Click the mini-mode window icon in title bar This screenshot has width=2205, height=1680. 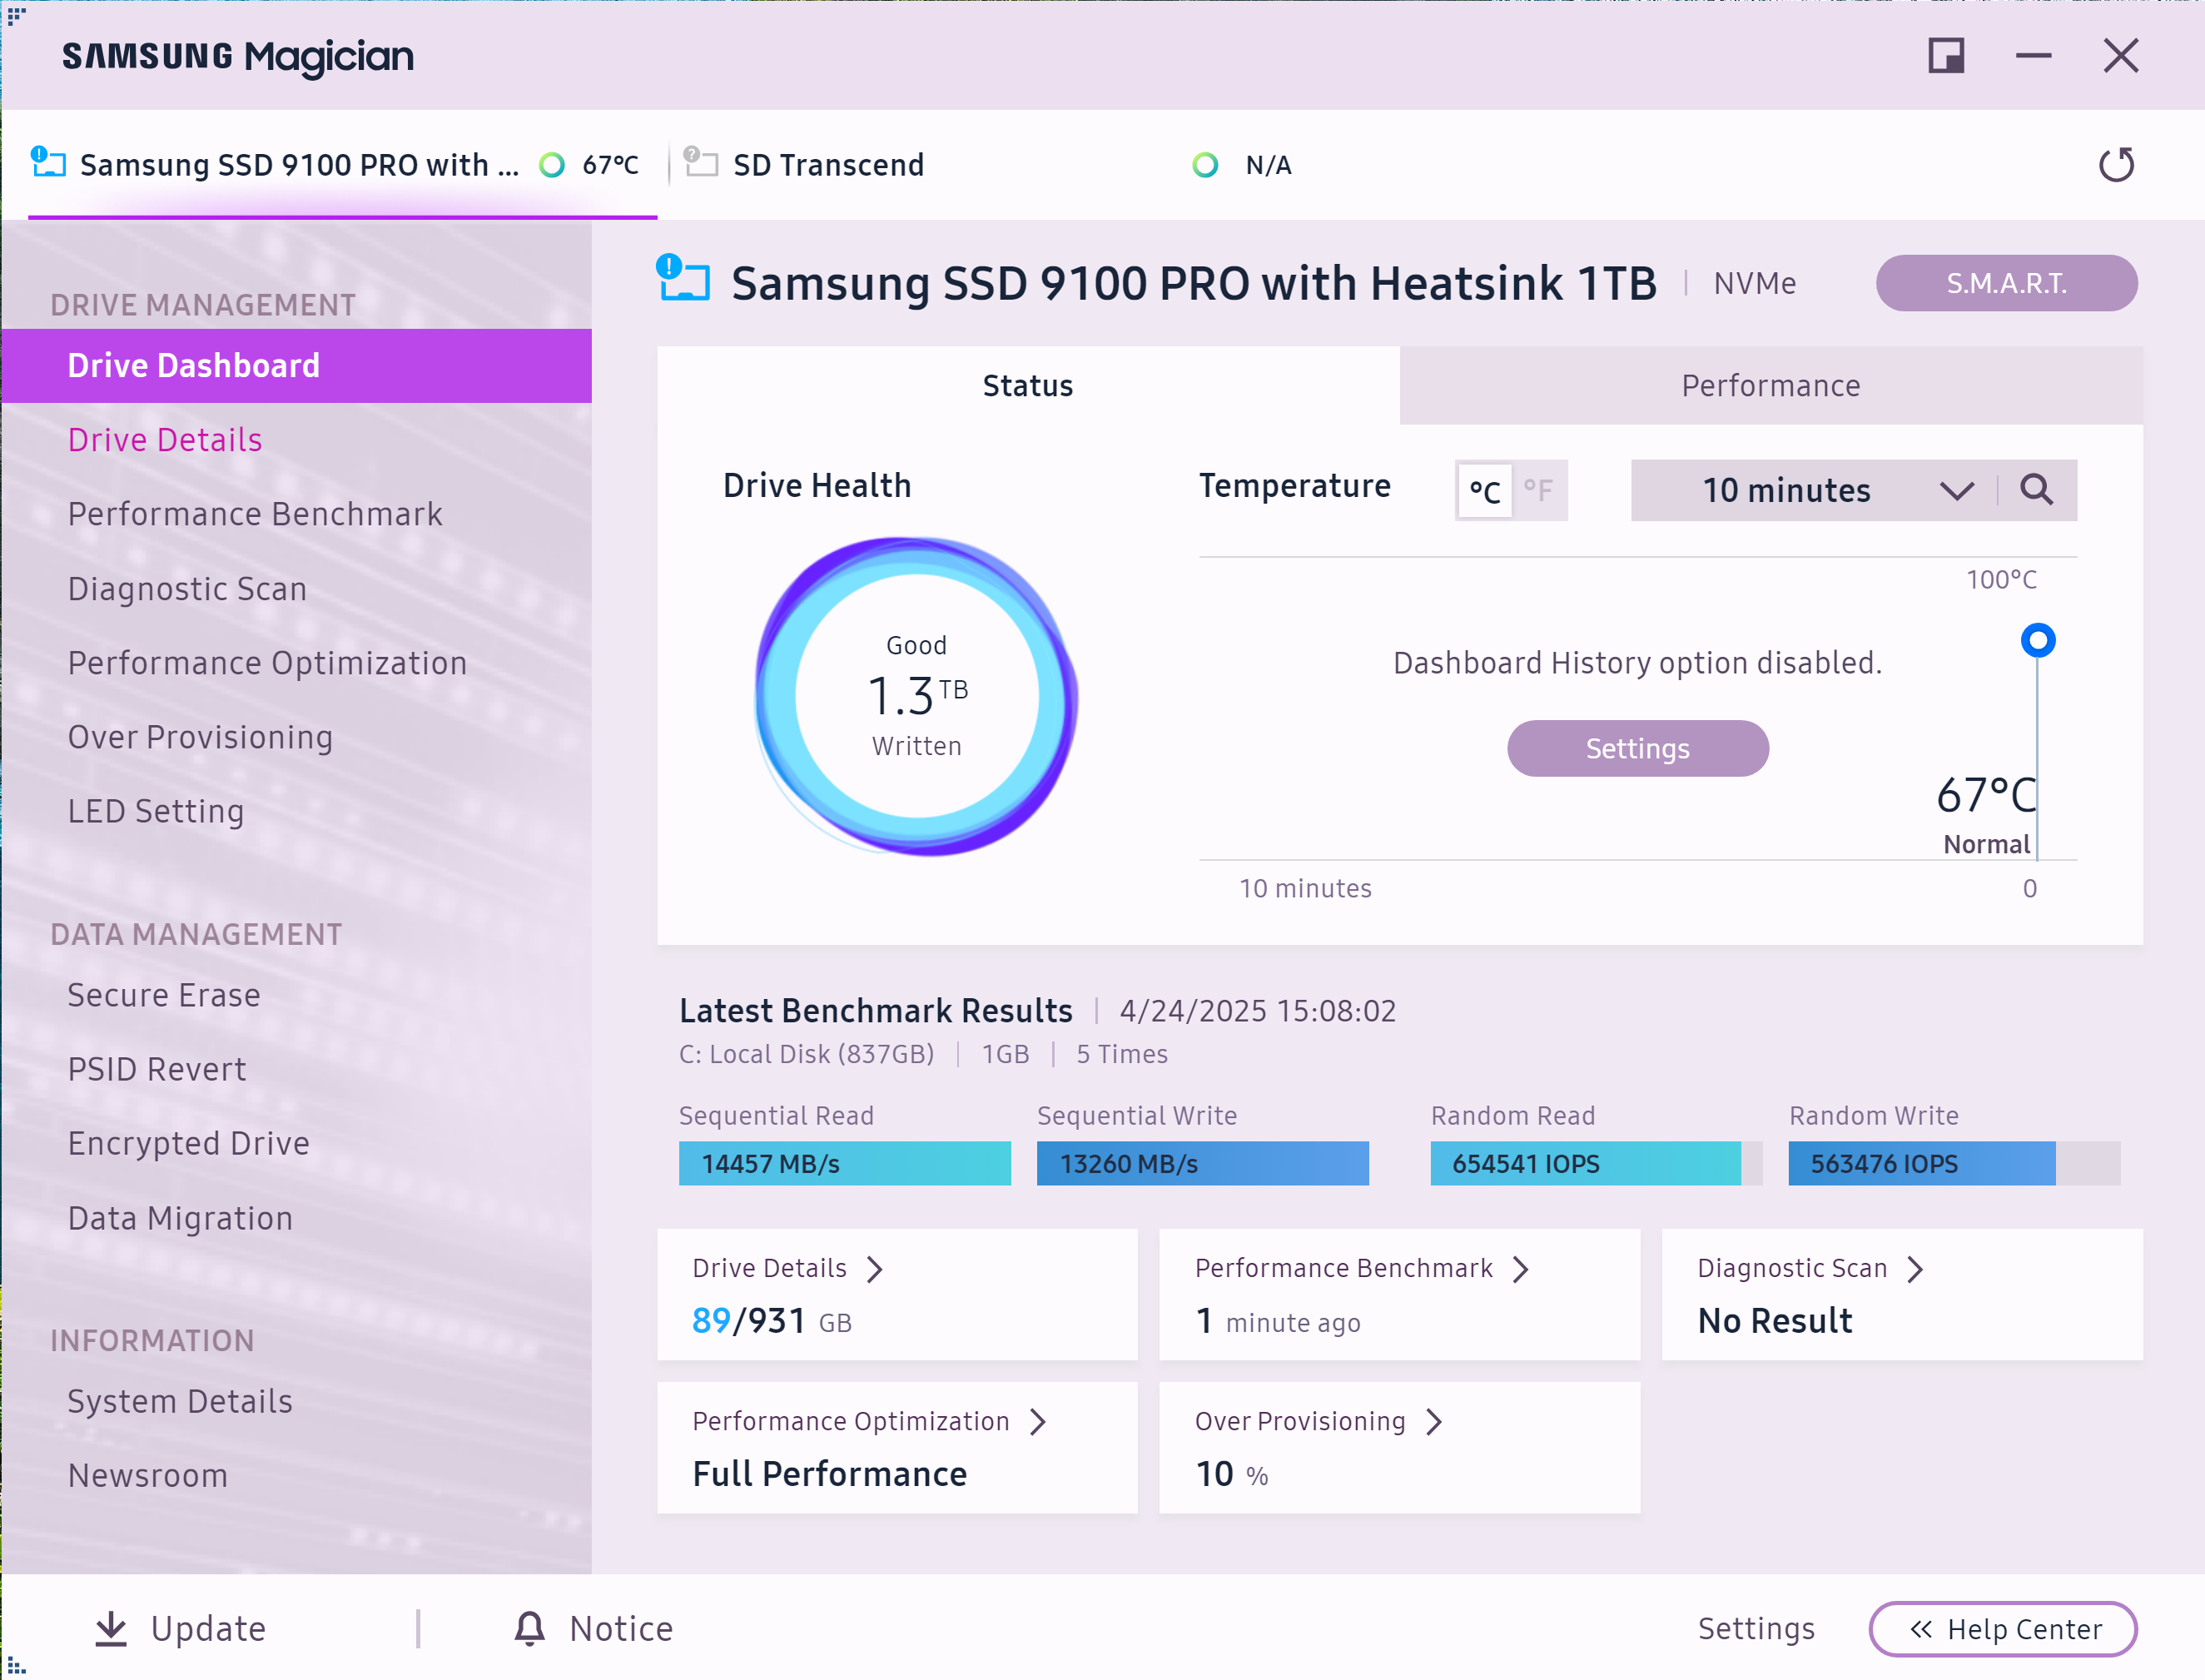point(1945,56)
